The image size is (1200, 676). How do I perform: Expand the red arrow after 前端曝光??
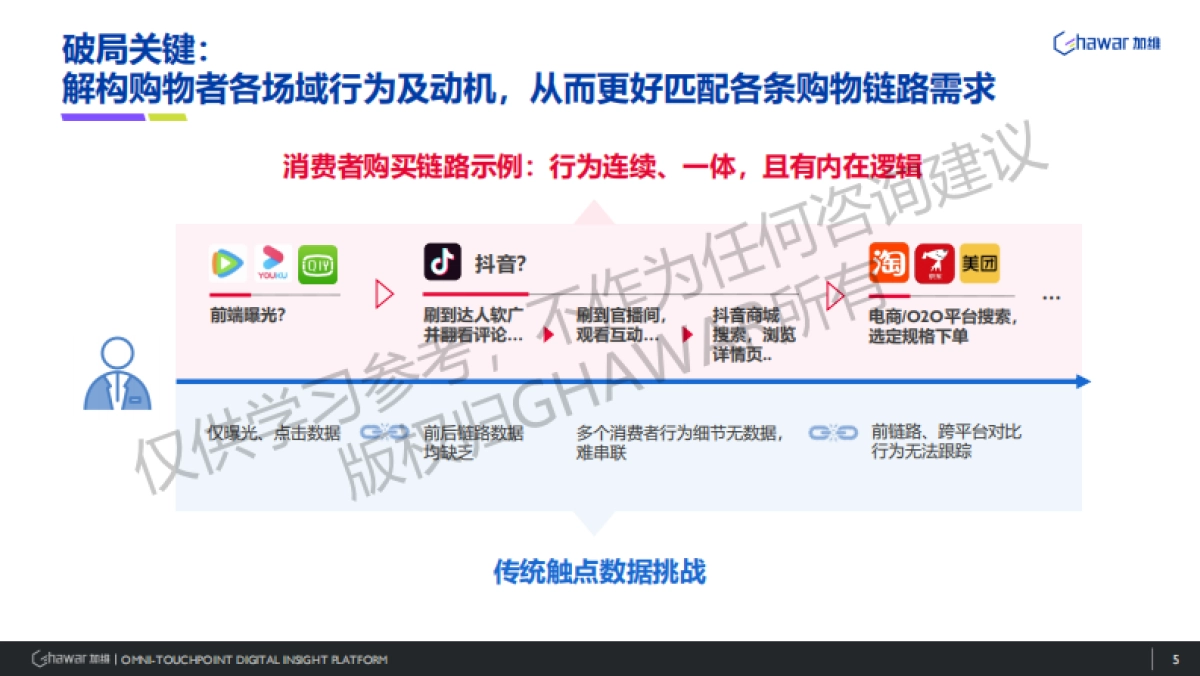pyautogui.click(x=385, y=295)
